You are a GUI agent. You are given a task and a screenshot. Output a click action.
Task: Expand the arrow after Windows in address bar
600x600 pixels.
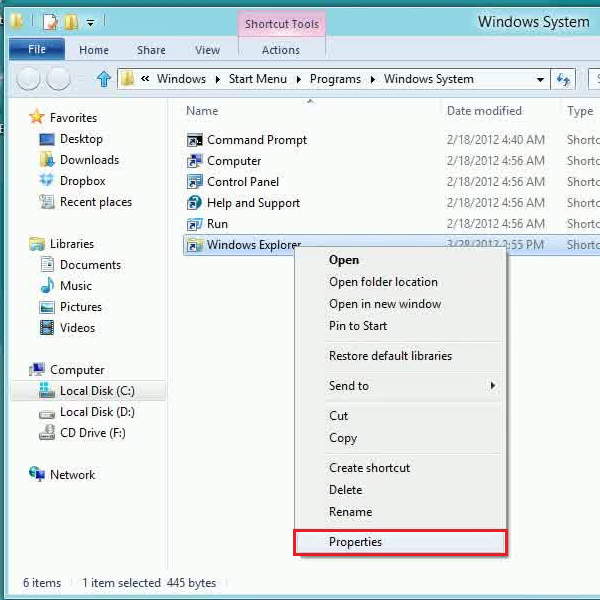point(217,80)
